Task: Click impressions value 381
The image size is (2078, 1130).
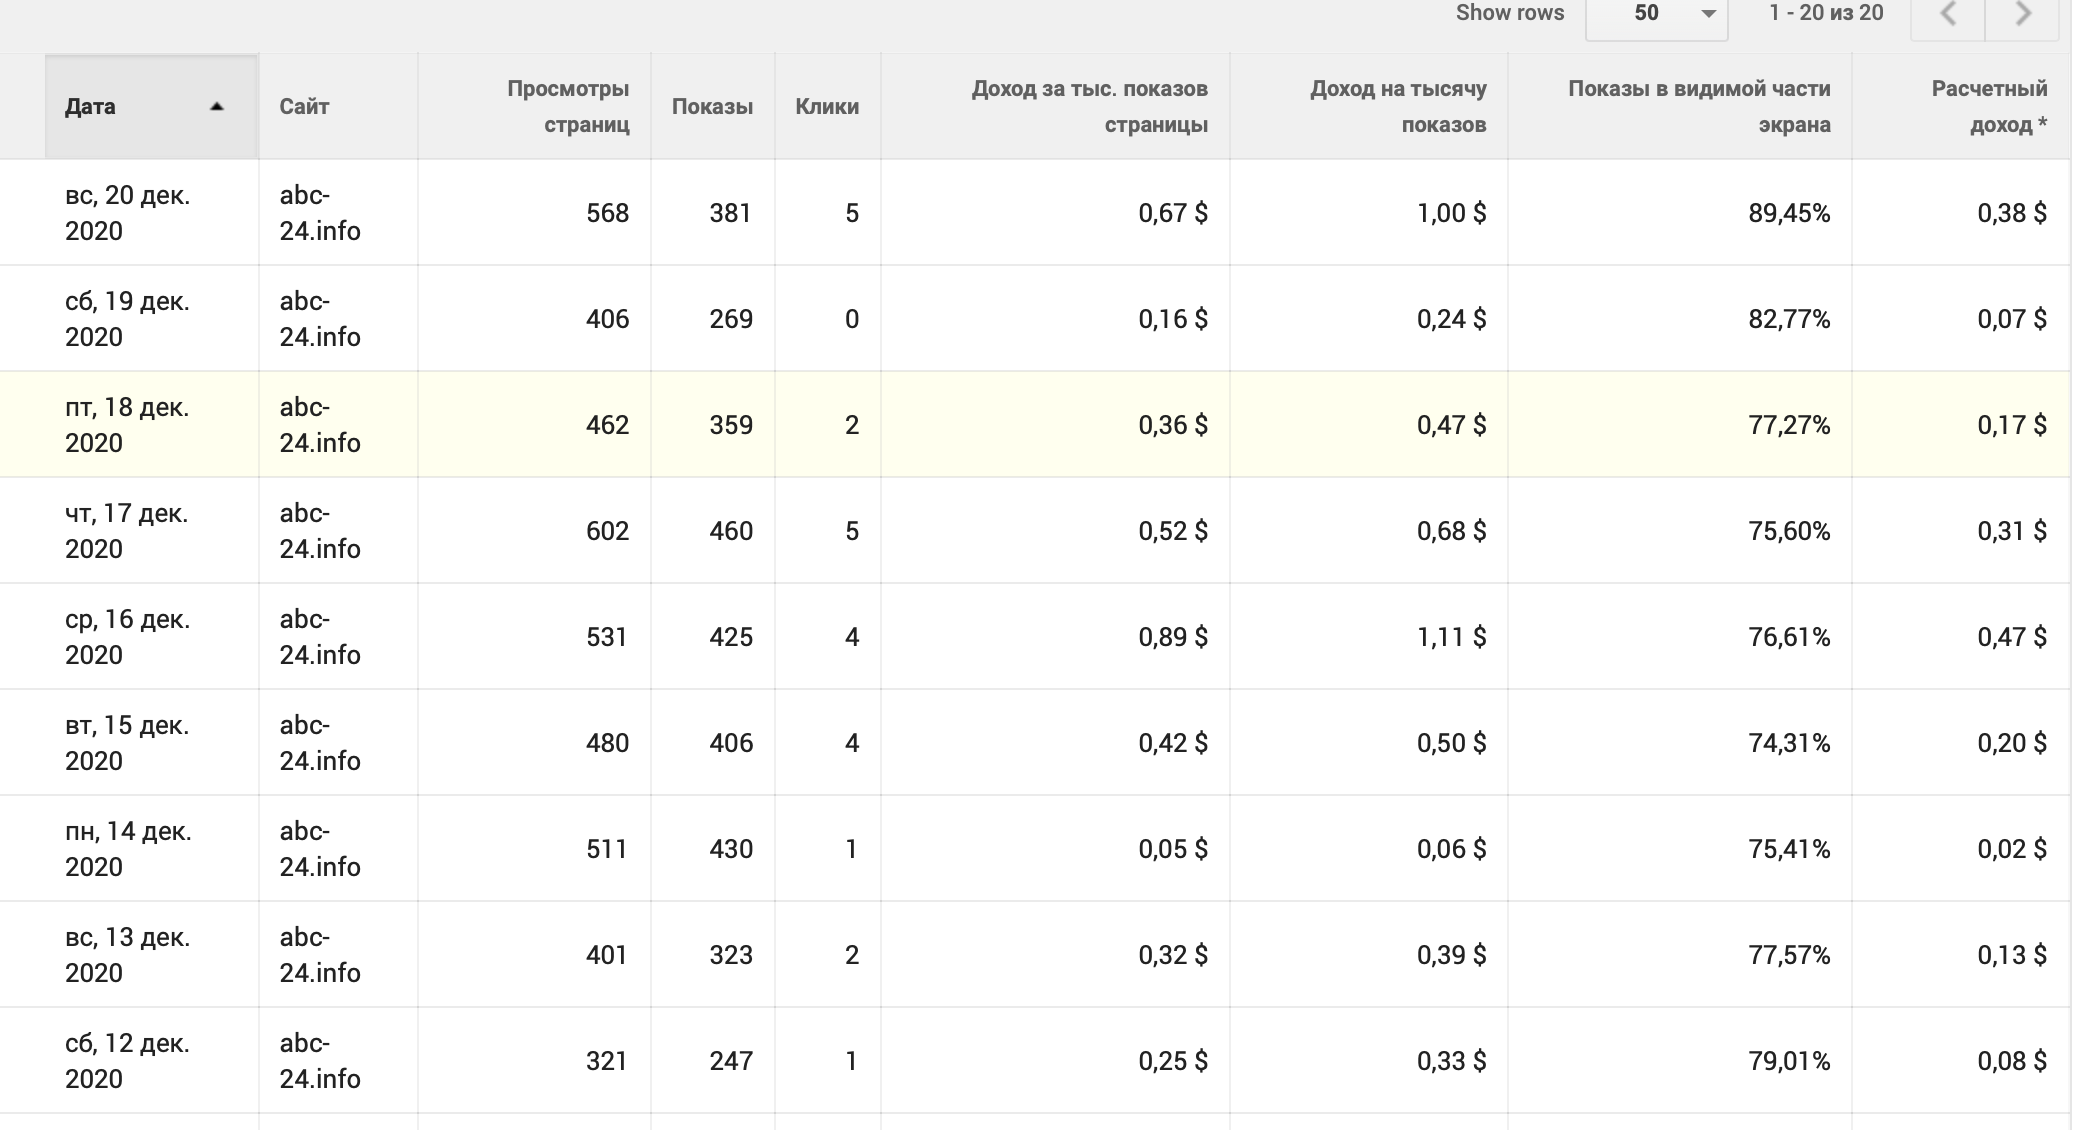Action: pos(731,213)
